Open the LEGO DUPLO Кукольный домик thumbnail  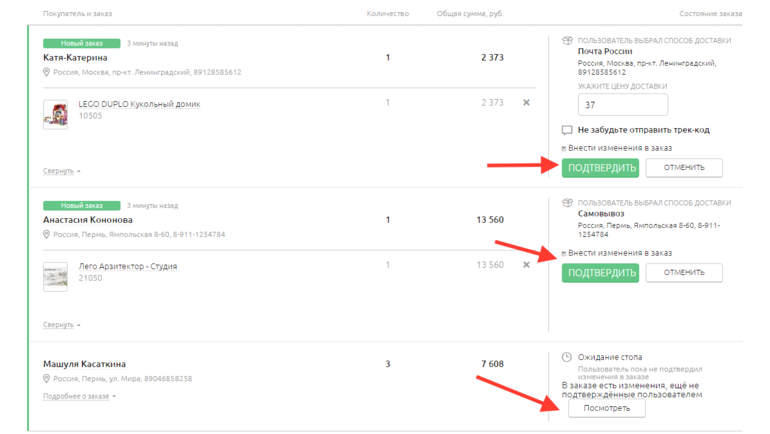click(x=56, y=114)
